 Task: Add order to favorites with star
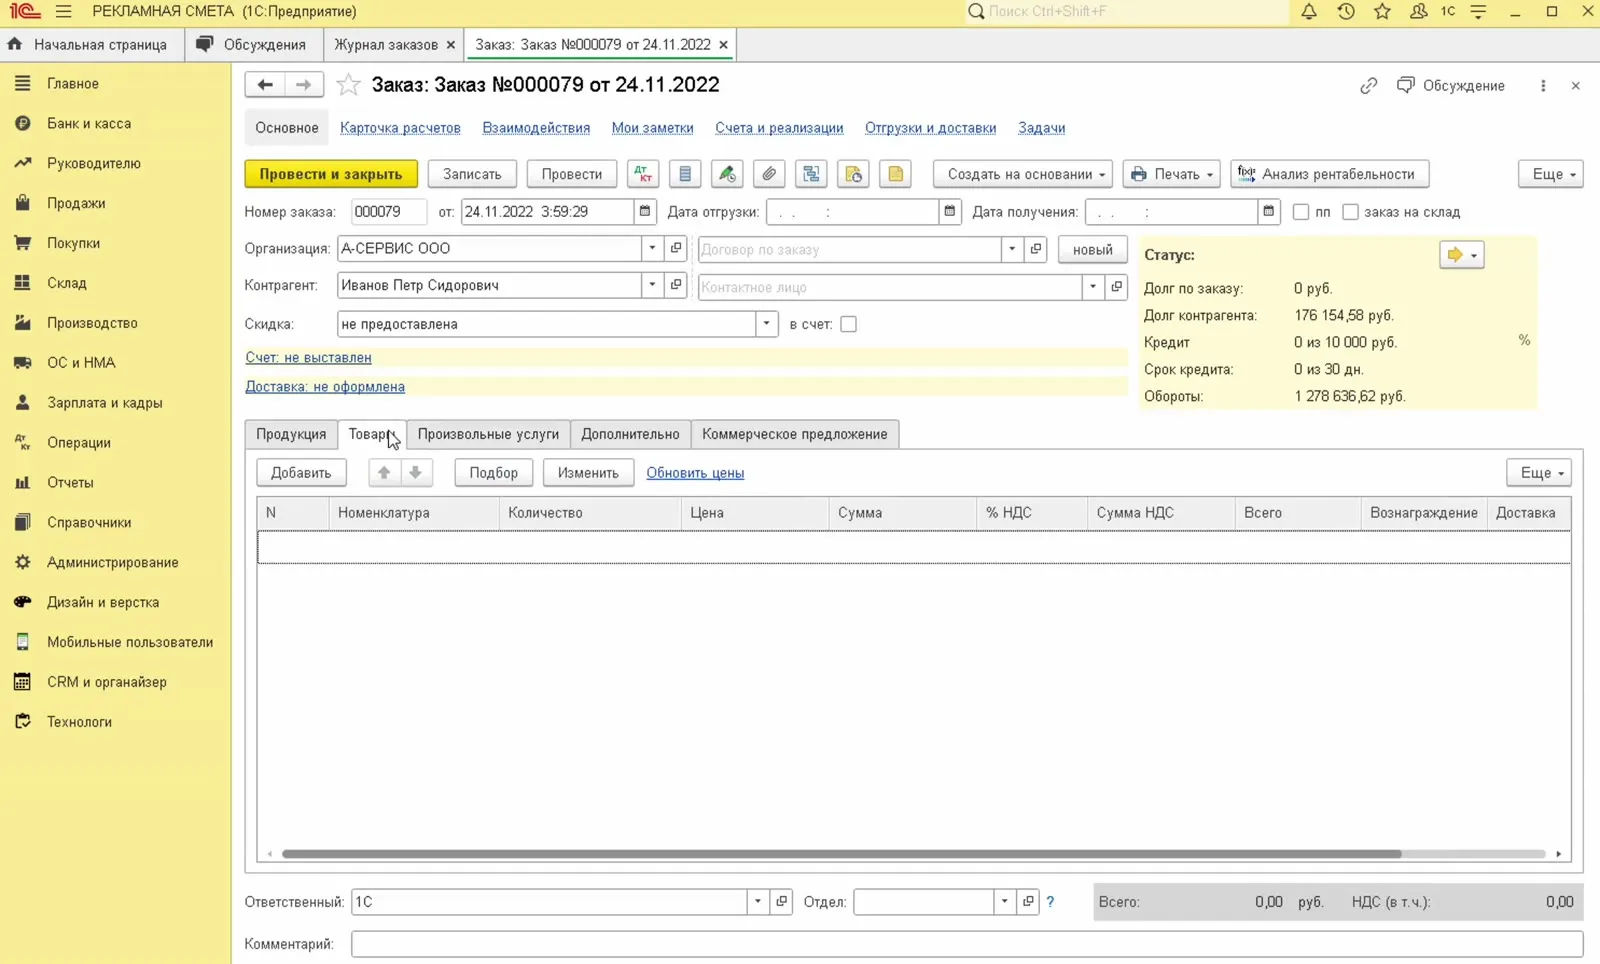coord(348,85)
